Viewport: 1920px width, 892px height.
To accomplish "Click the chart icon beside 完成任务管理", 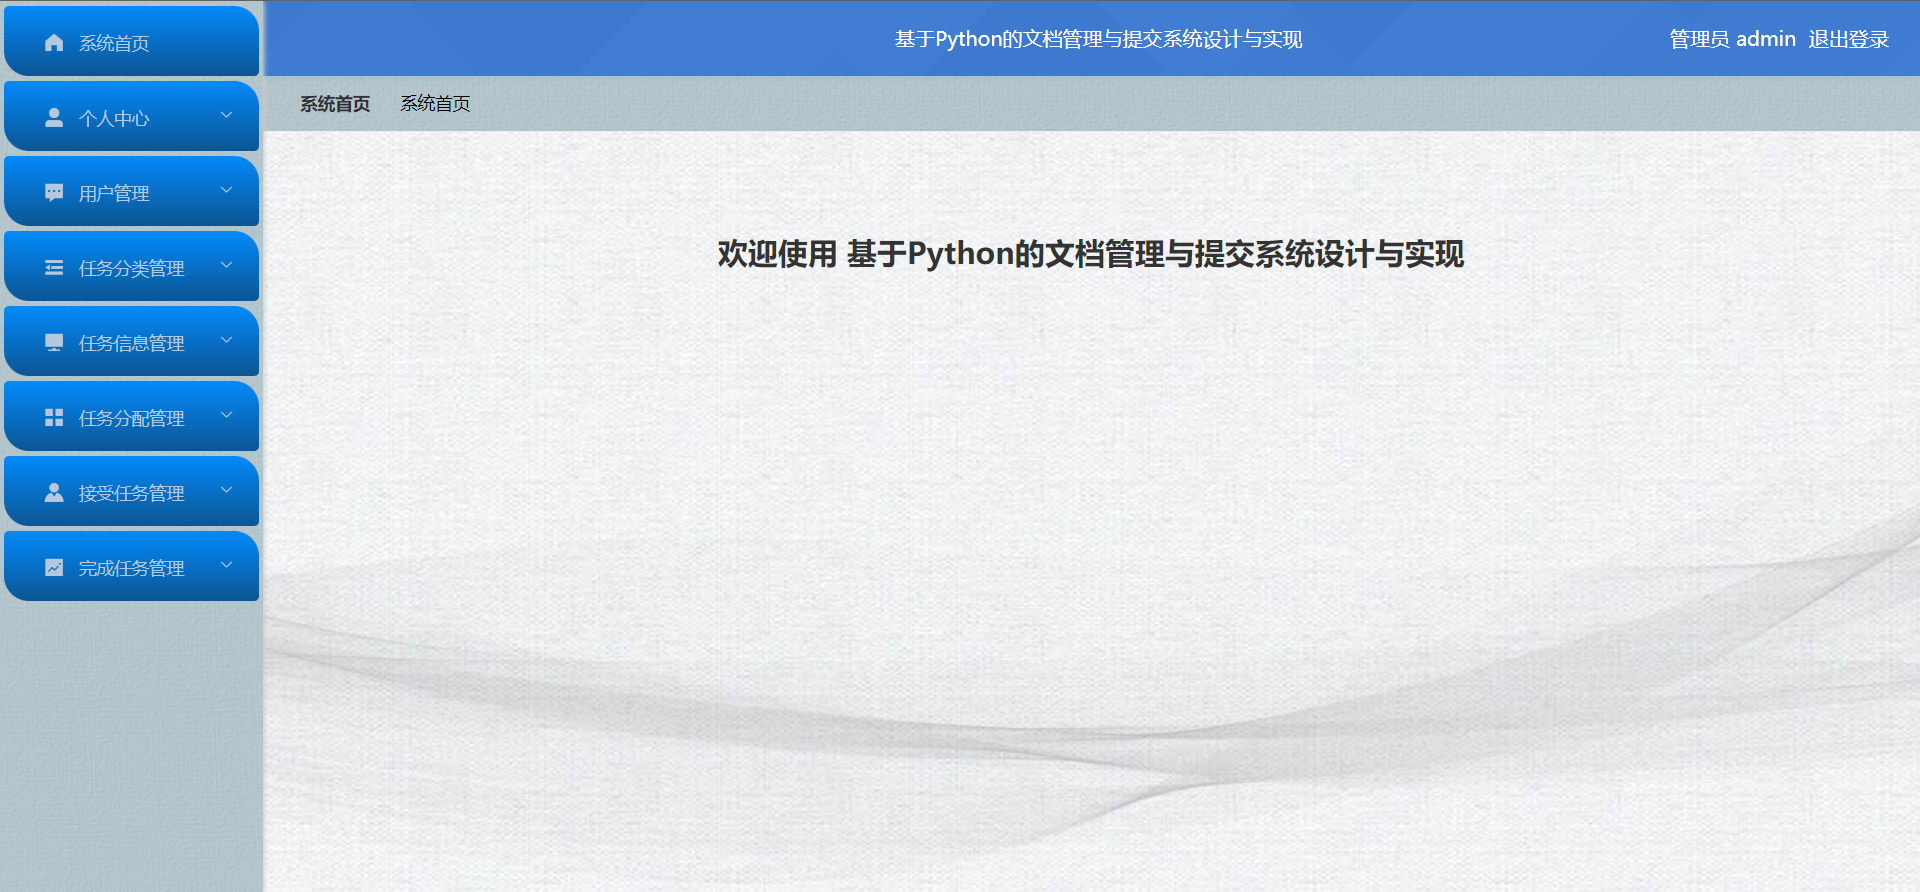I will pos(54,567).
